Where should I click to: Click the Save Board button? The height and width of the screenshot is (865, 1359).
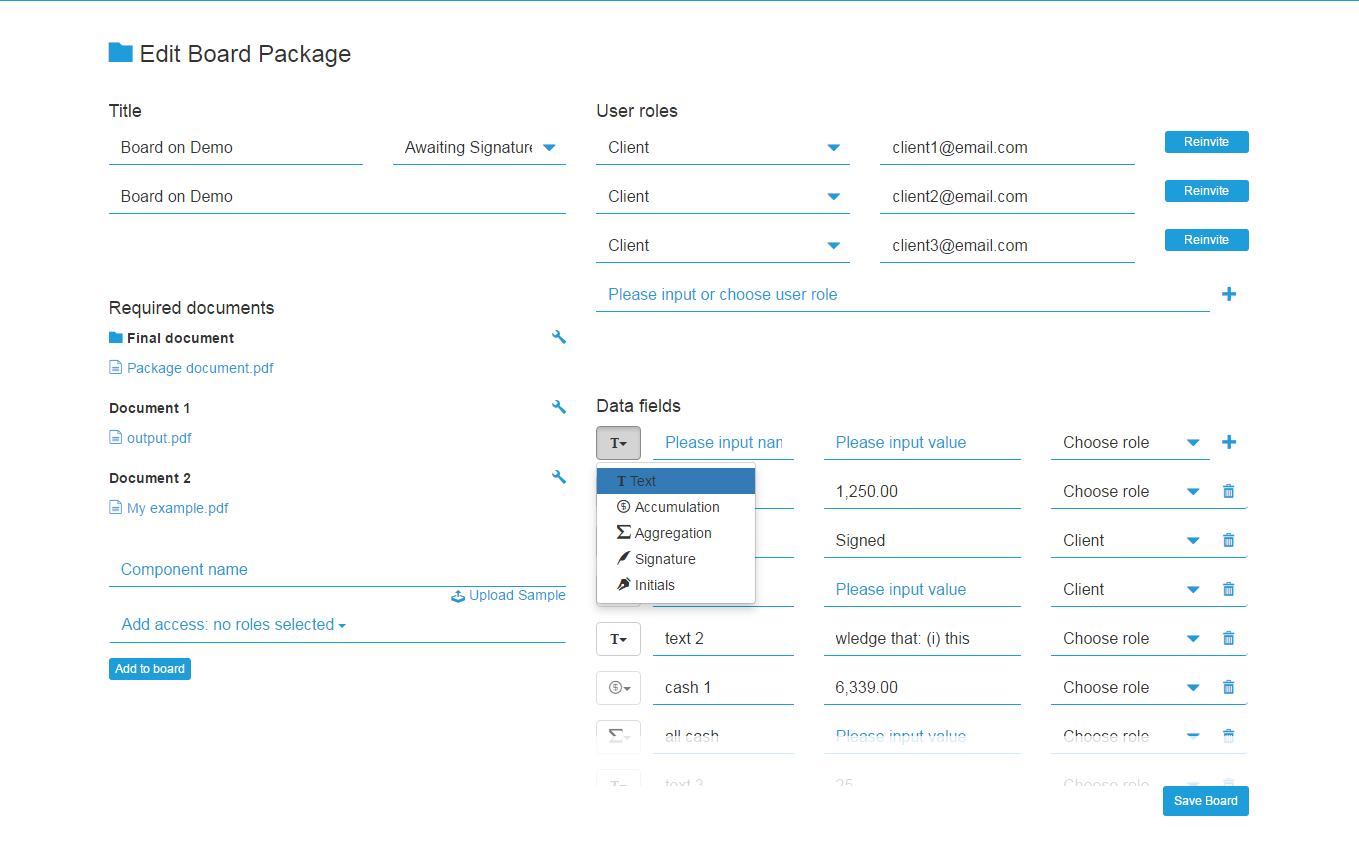pyautogui.click(x=1205, y=800)
